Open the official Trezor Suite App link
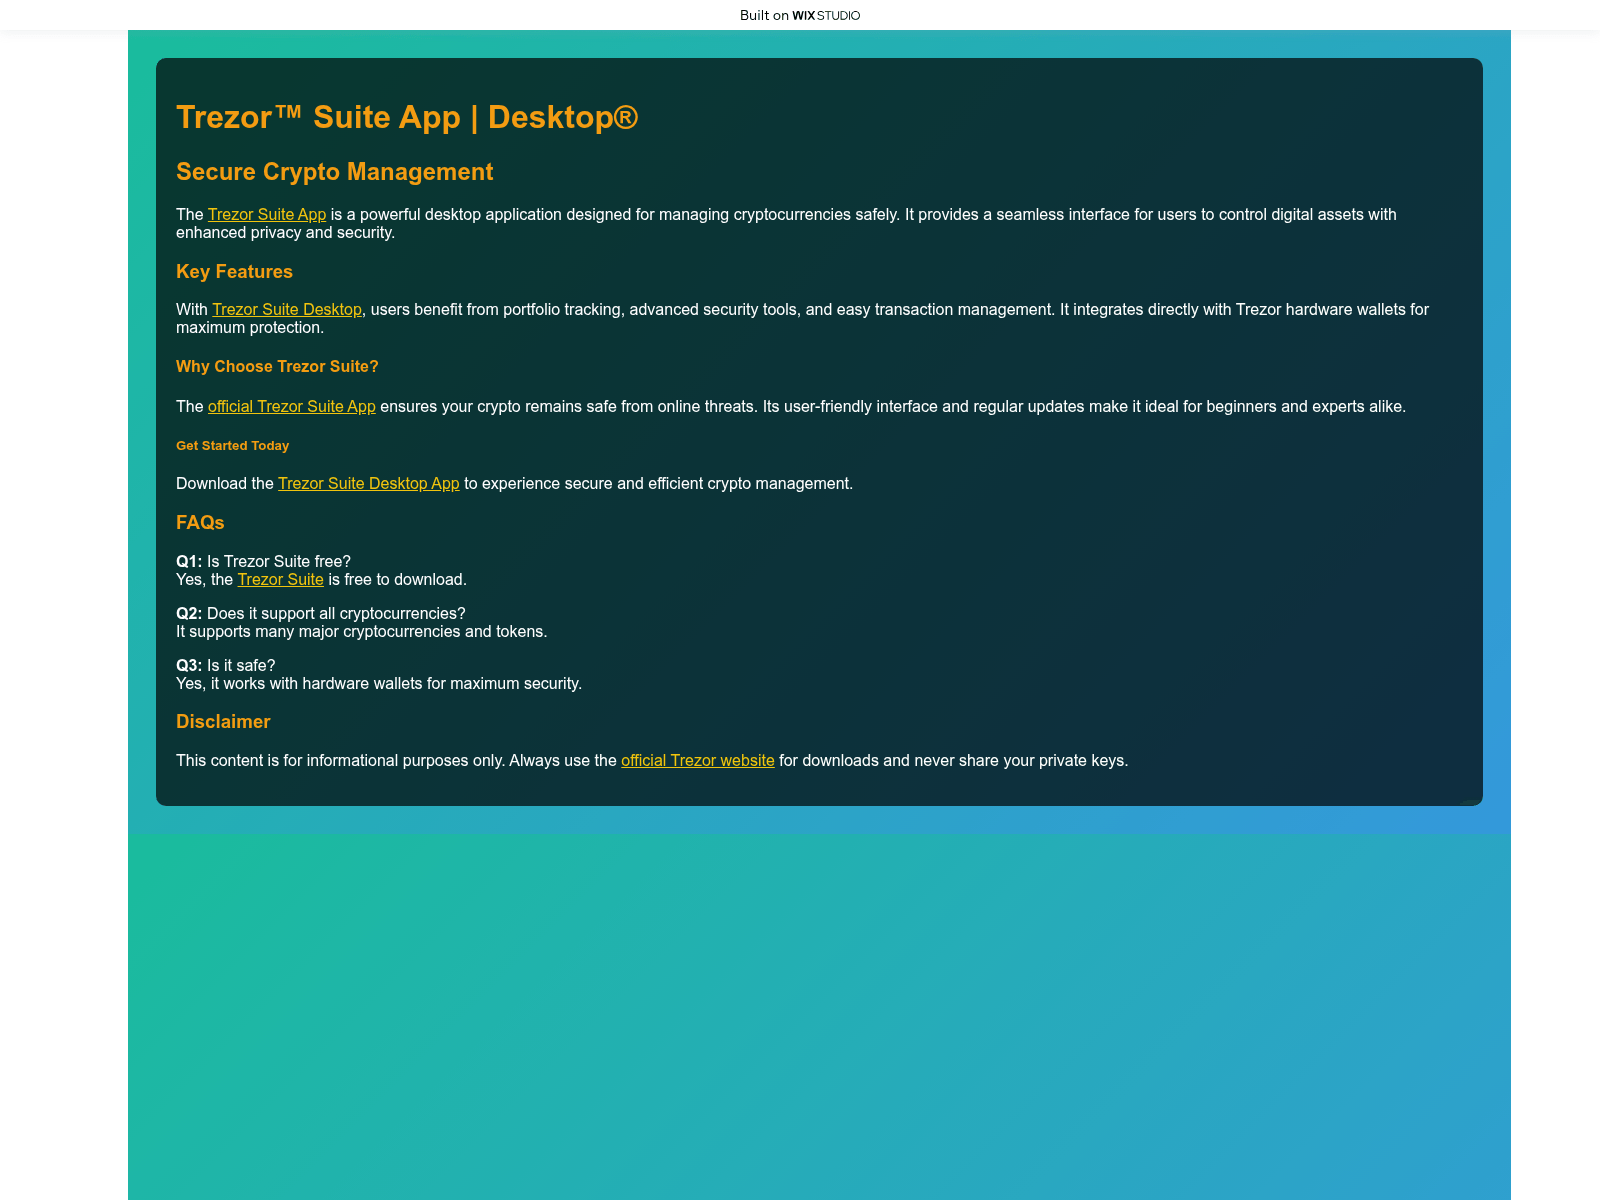1600x1200 pixels. point(291,406)
